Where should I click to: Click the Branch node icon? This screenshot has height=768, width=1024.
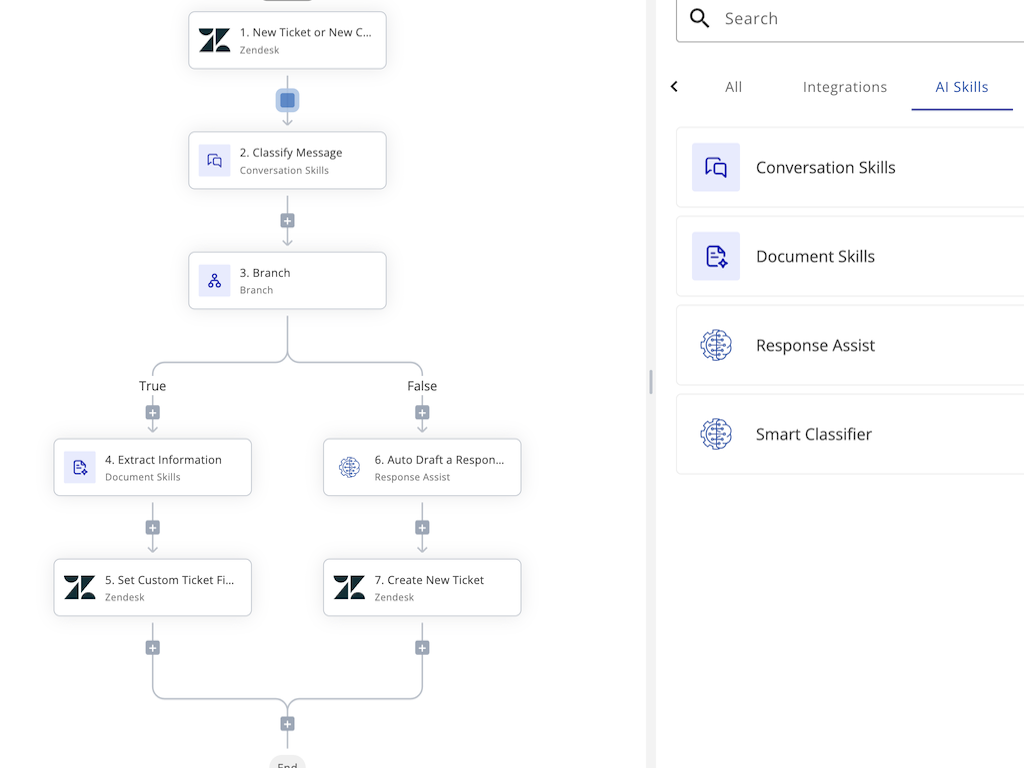pos(213,280)
